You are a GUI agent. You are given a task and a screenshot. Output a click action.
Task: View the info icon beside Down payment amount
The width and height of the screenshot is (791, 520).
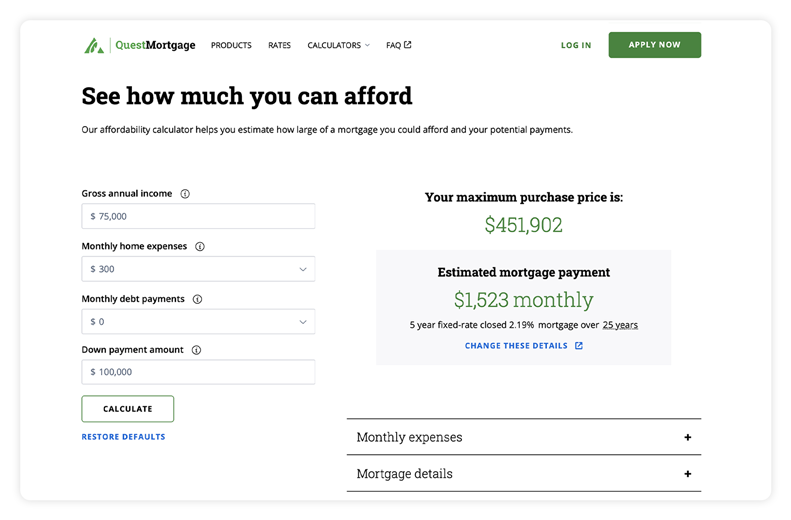coord(196,350)
